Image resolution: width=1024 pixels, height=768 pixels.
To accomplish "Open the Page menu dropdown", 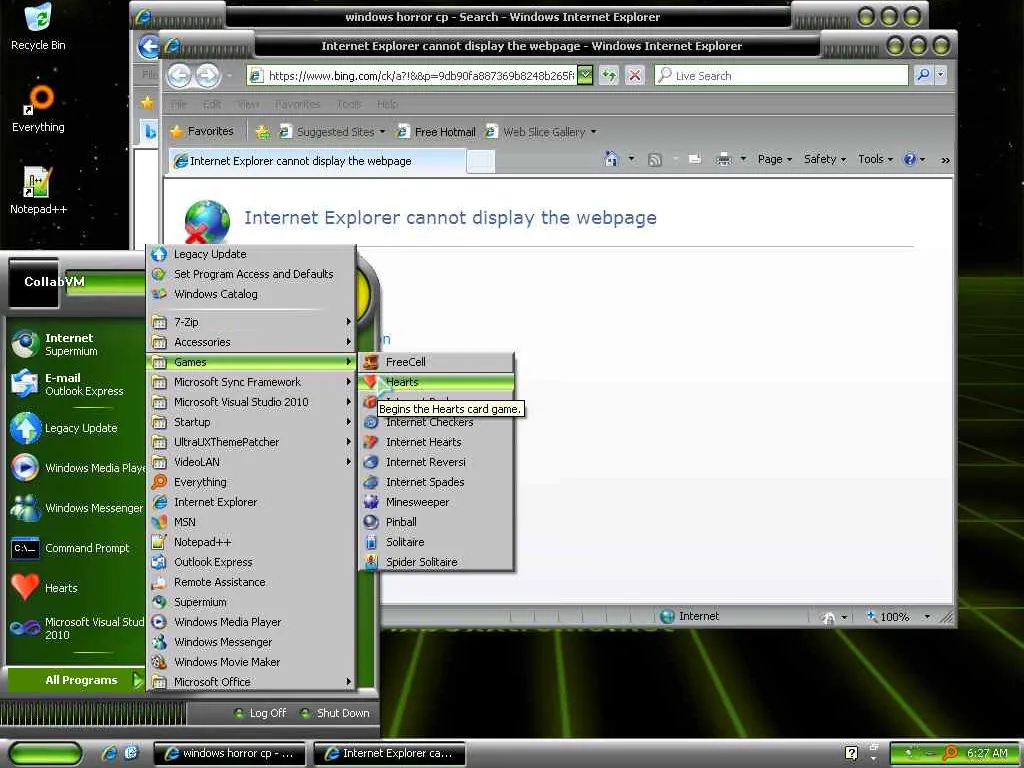I will pos(775,159).
